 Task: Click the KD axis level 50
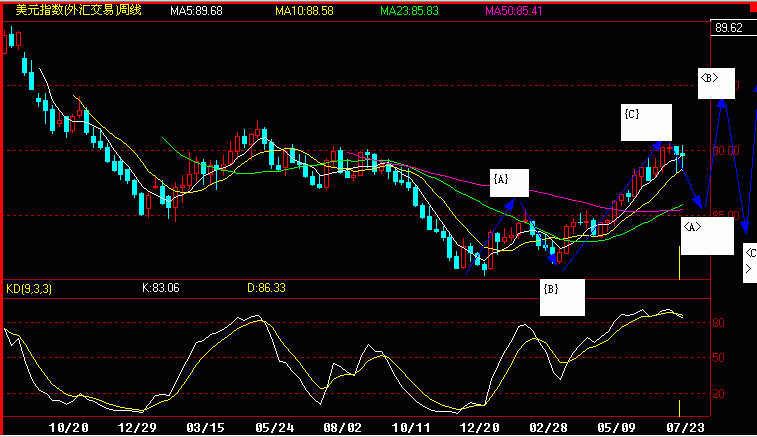(718, 358)
